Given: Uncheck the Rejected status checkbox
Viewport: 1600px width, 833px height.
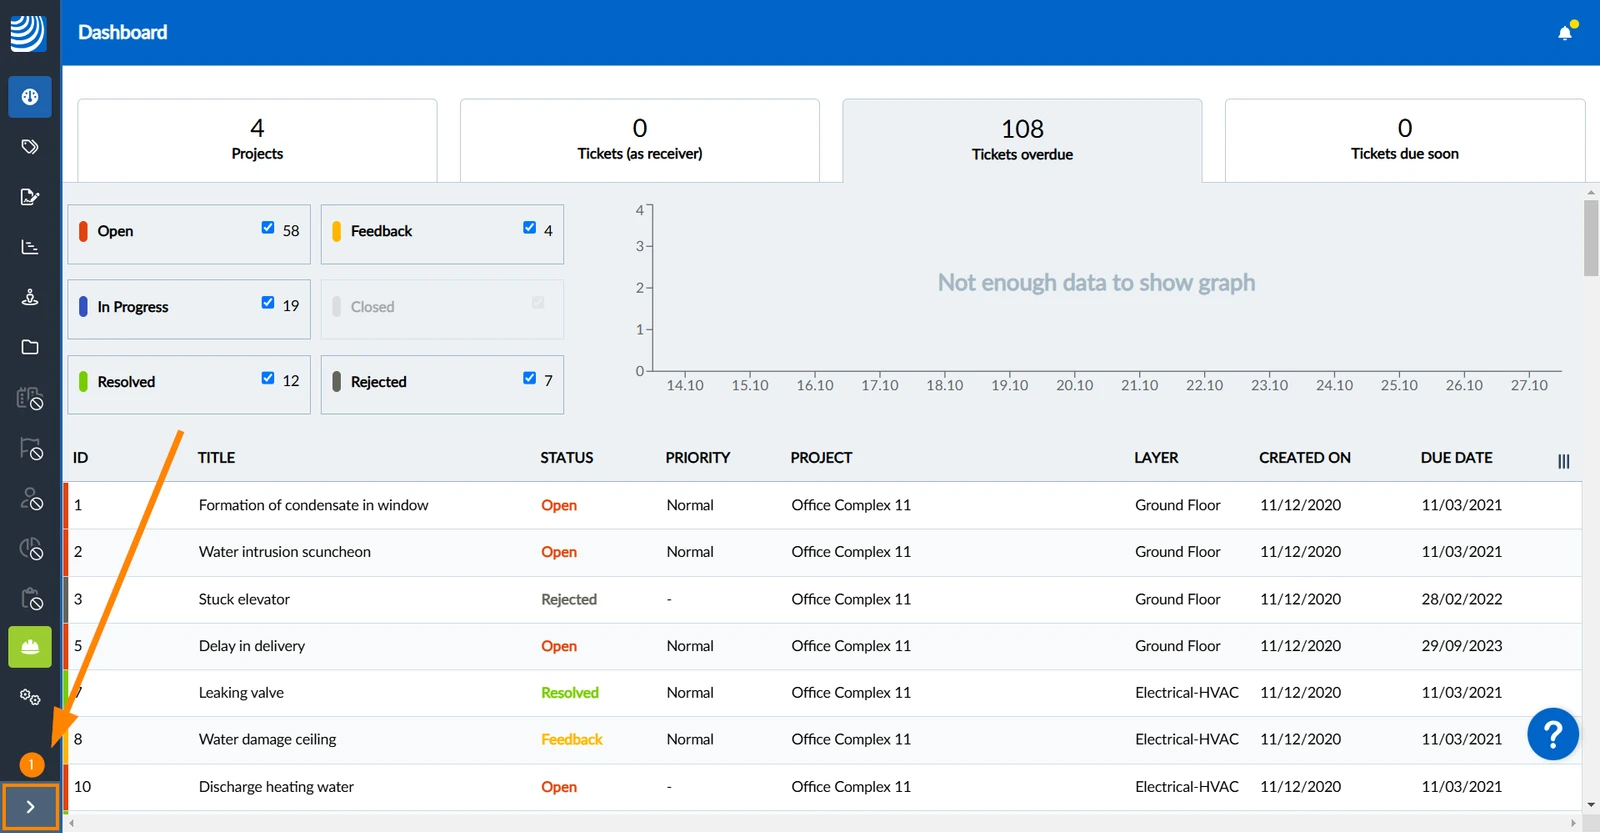Looking at the screenshot, I should tap(530, 378).
